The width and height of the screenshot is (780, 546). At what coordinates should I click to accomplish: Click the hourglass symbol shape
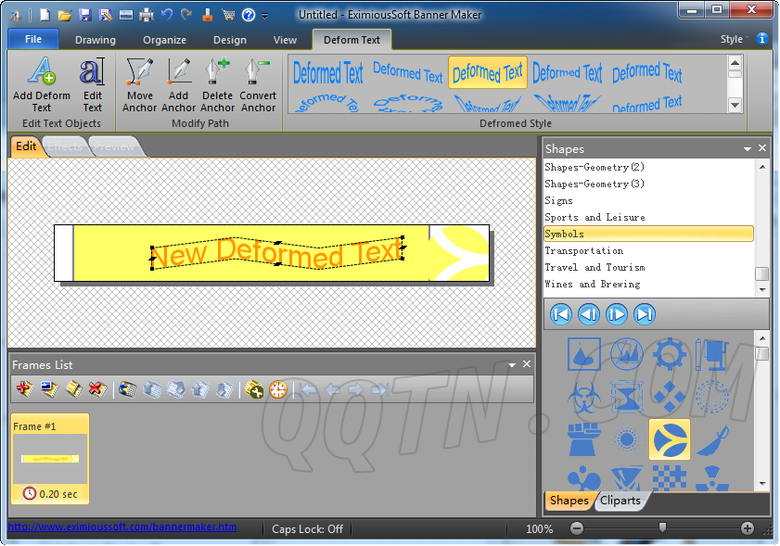coord(627,397)
